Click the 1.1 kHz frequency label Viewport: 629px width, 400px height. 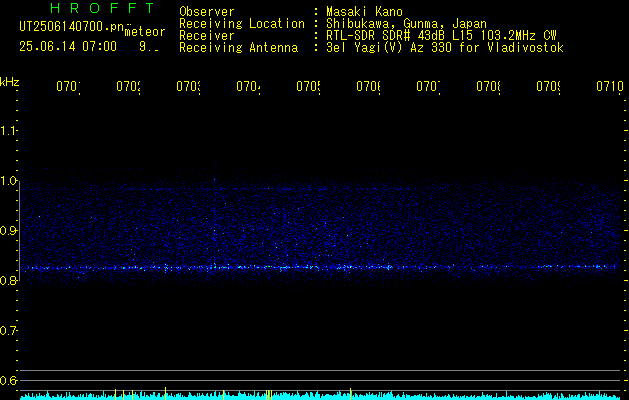[8, 131]
